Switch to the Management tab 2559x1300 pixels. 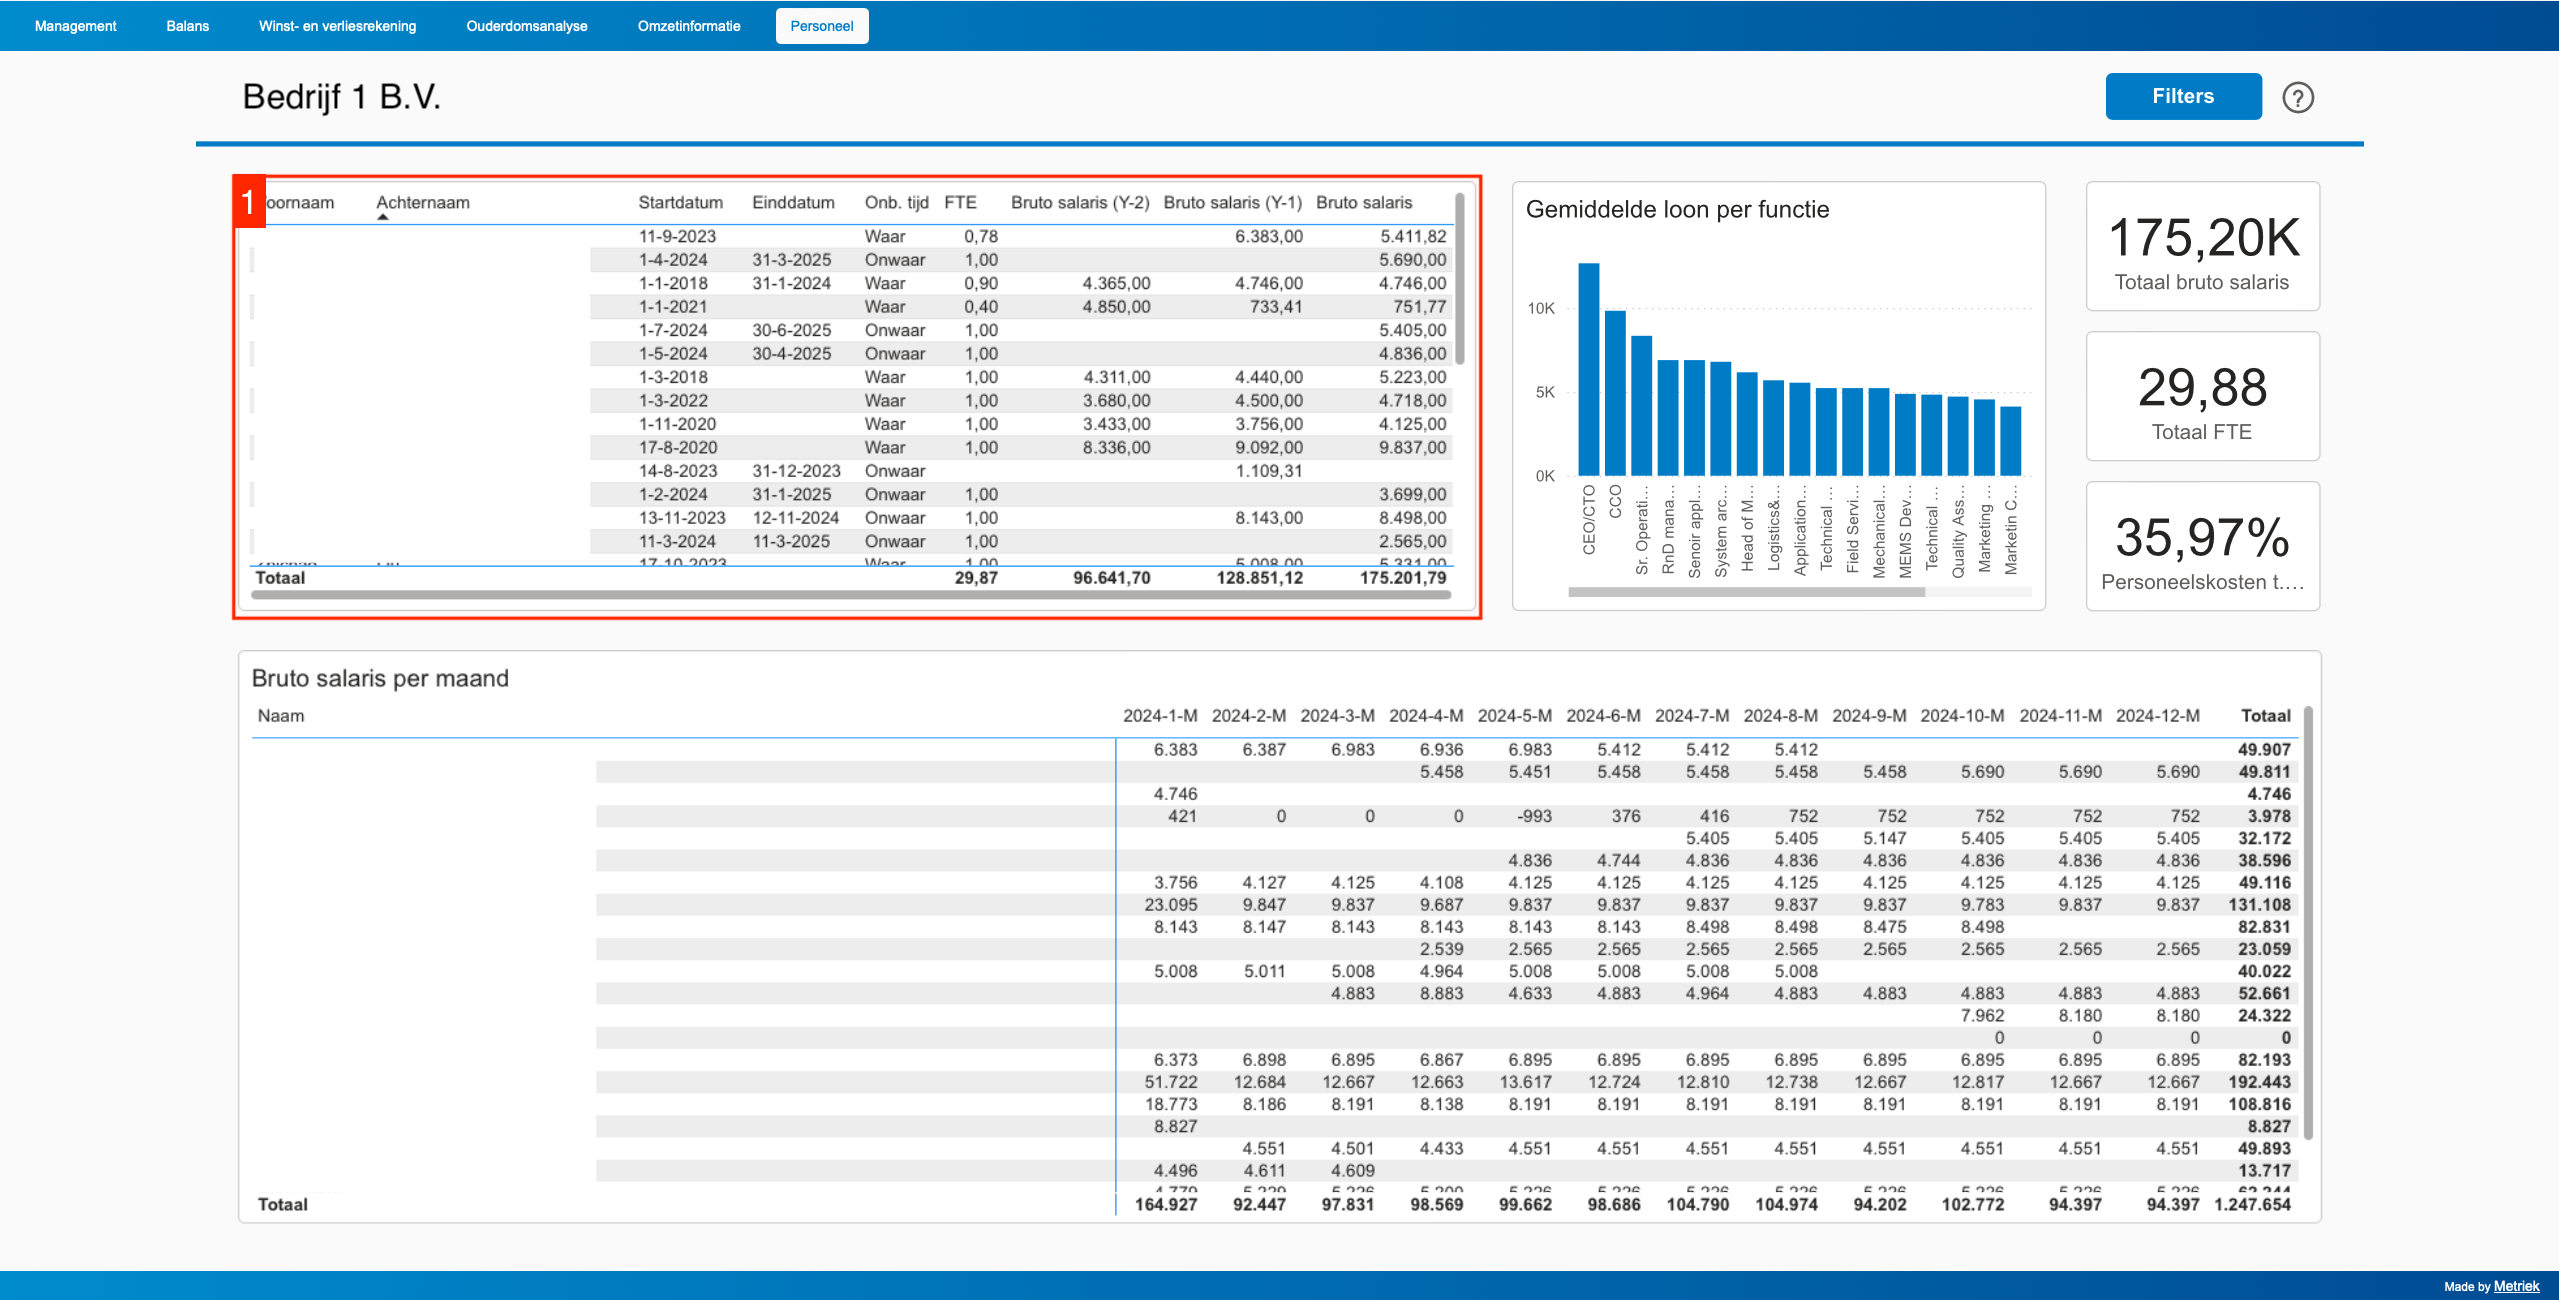pyautogui.click(x=75, y=26)
